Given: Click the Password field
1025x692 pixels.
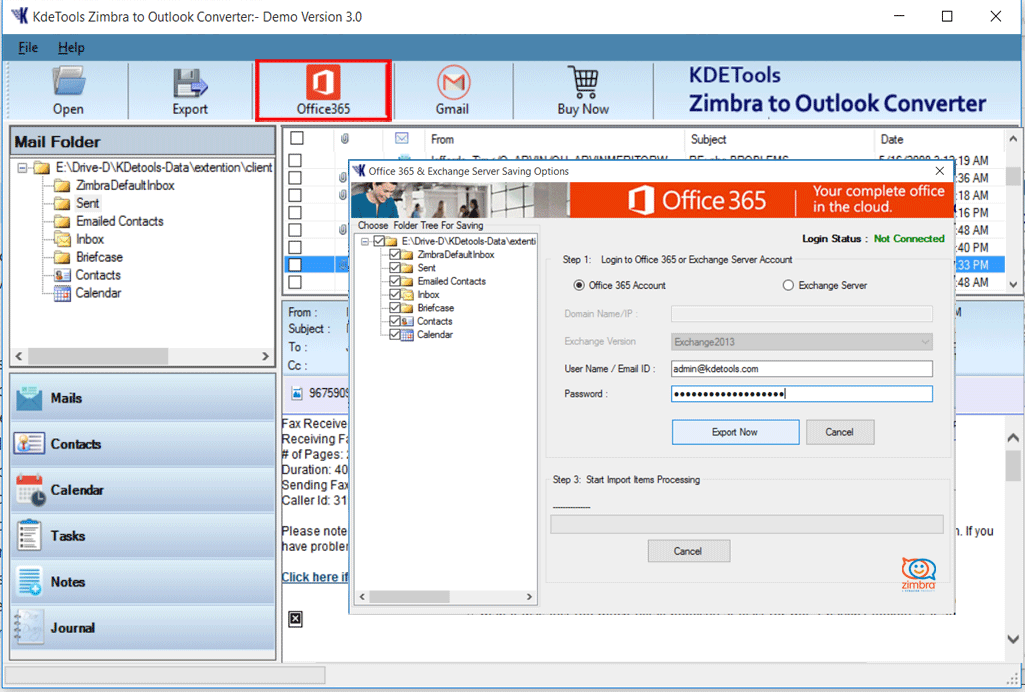Looking at the screenshot, I should click(x=801, y=393).
